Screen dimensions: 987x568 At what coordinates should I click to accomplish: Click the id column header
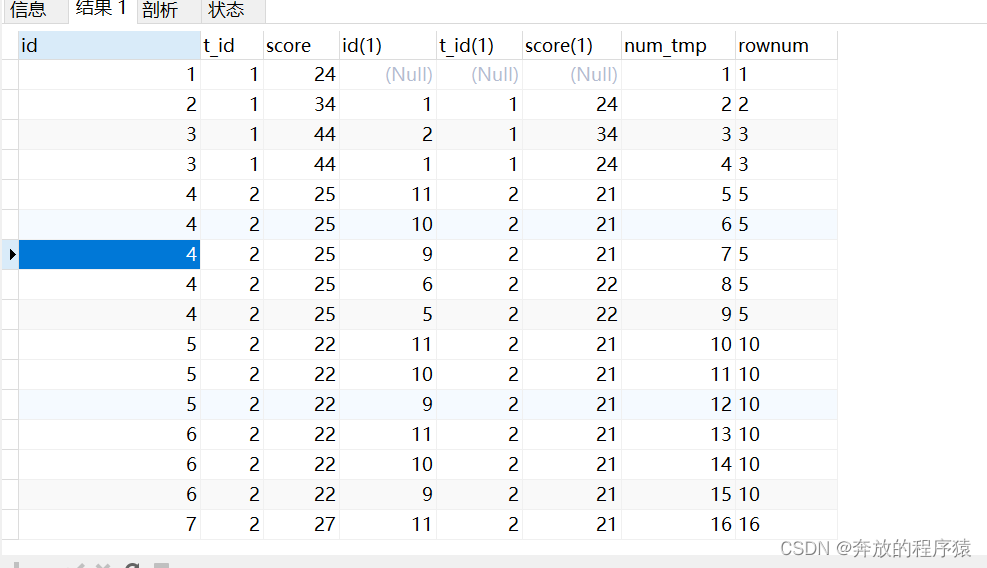pos(109,45)
